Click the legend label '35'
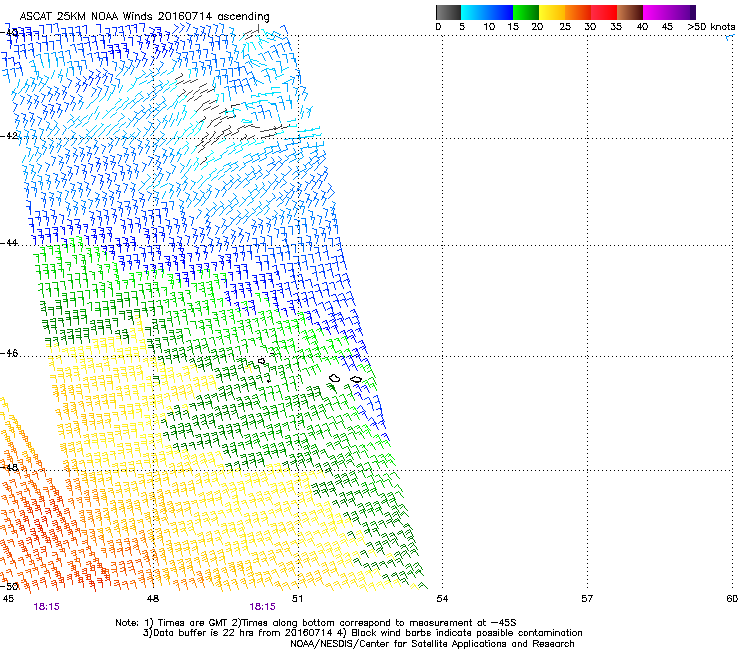740x650 pixels. [616, 27]
